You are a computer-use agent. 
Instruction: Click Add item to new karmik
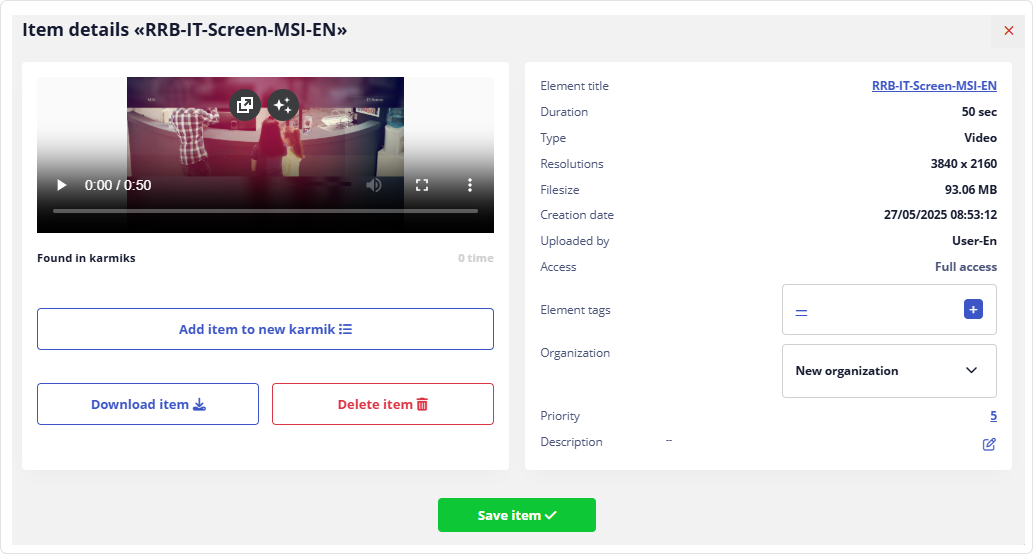265,329
